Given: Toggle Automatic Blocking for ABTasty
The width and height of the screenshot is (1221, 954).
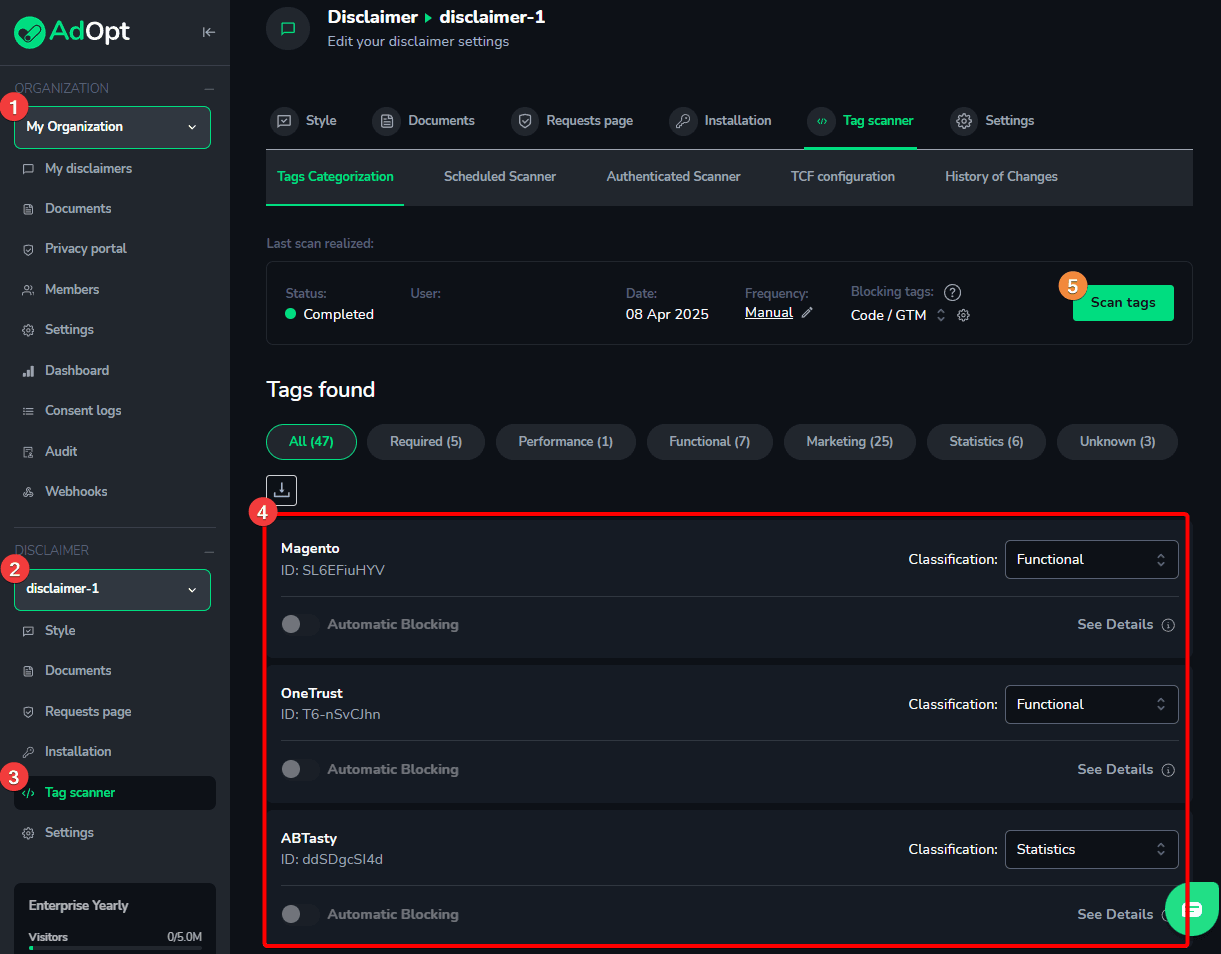Looking at the screenshot, I should 300,914.
